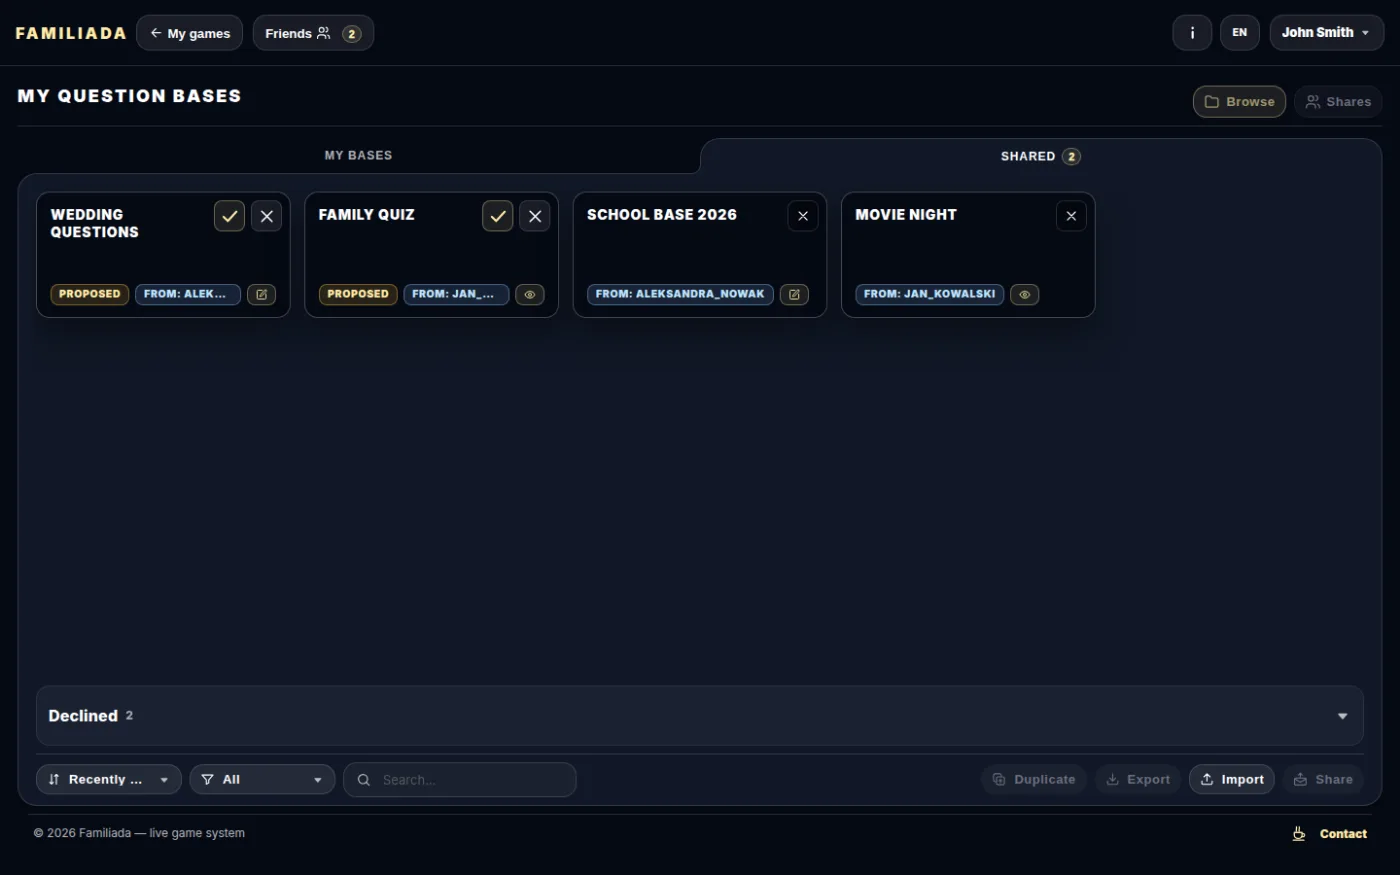Image resolution: width=1400 pixels, height=875 pixels.
Task: Click the sort arrows icon in Recently dropdown
Action: coord(54,780)
